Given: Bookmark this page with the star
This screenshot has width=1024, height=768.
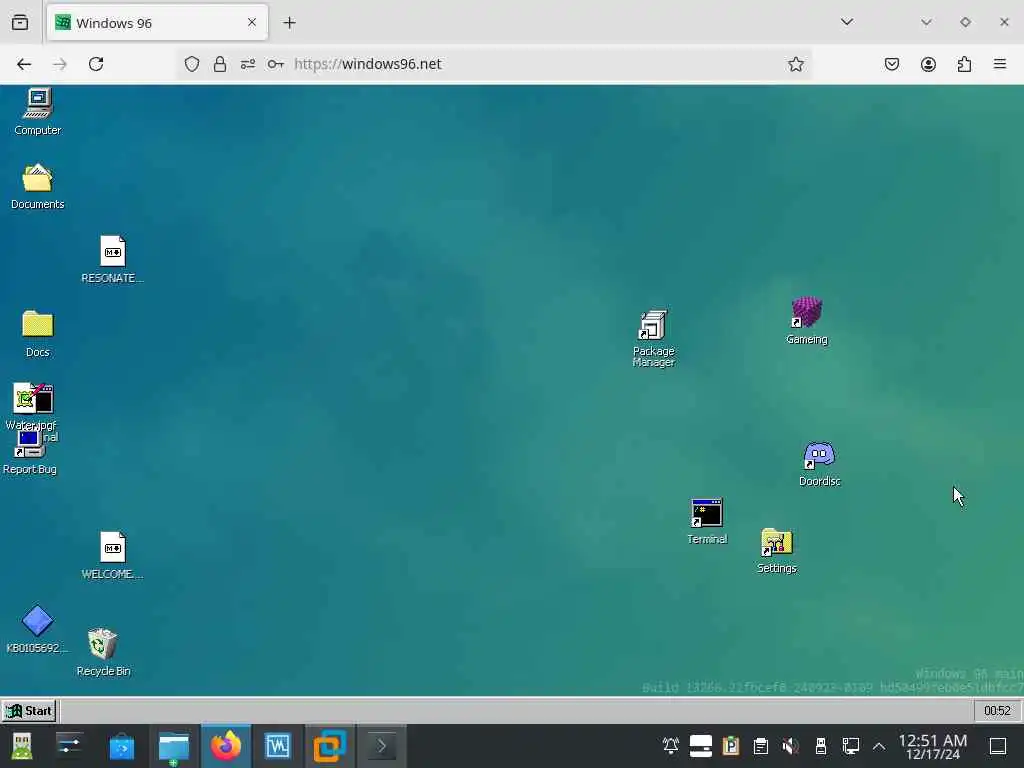Looking at the screenshot, I should (x=795, y=64).
